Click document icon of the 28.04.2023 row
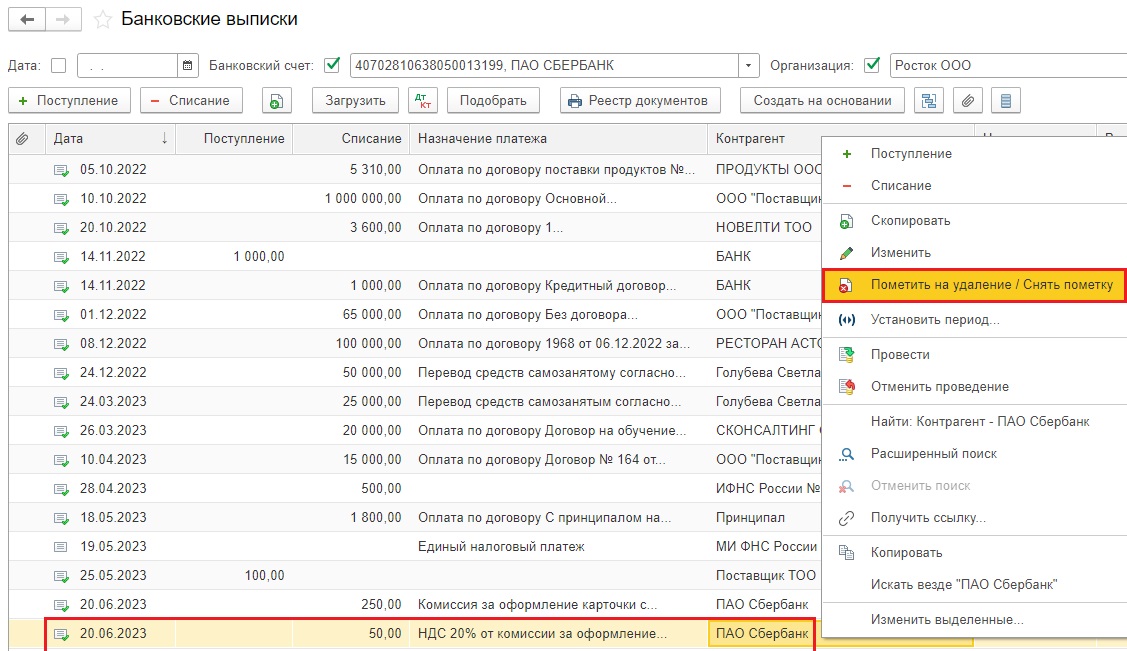 62,489
